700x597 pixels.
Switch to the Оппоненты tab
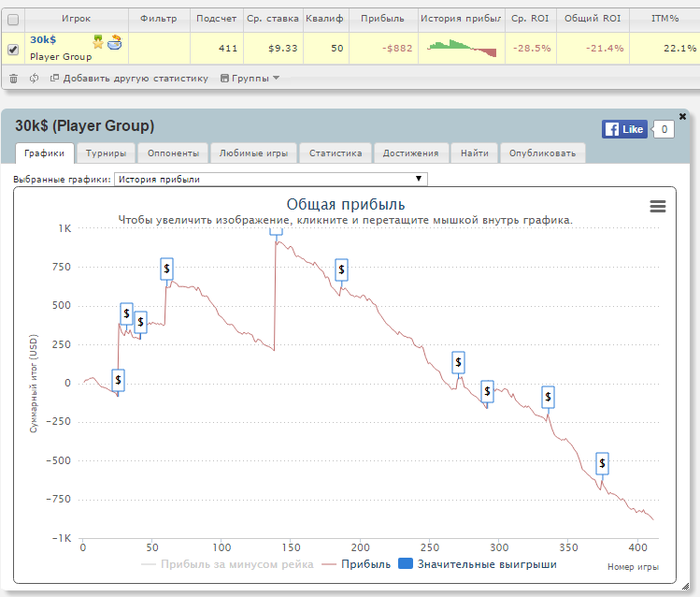(173, 153)
